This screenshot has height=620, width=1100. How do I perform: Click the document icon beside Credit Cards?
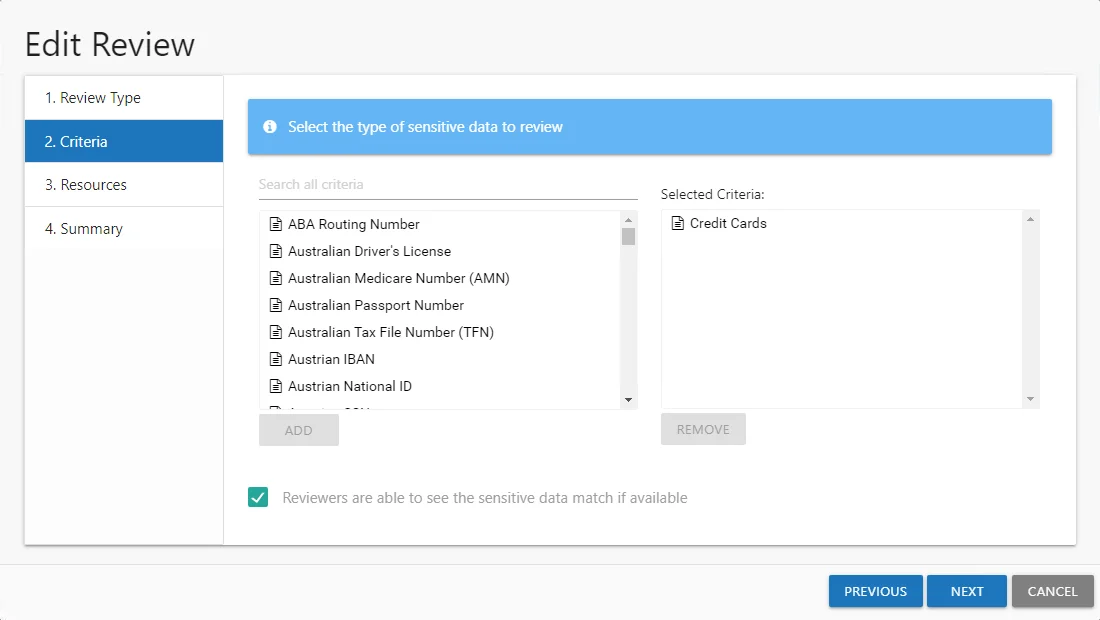click(678, 223)
